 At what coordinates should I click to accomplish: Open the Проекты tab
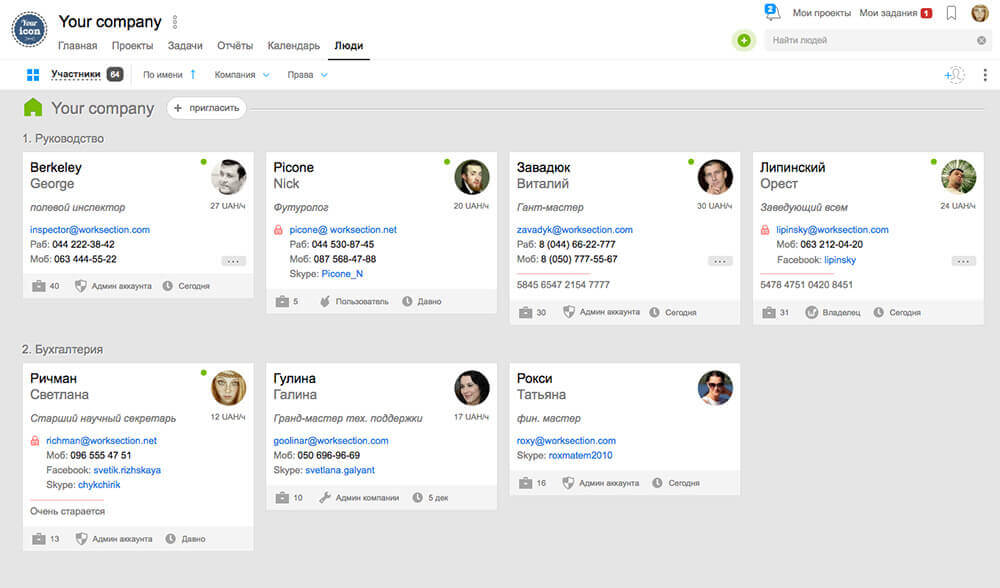(x=133, y=46)
